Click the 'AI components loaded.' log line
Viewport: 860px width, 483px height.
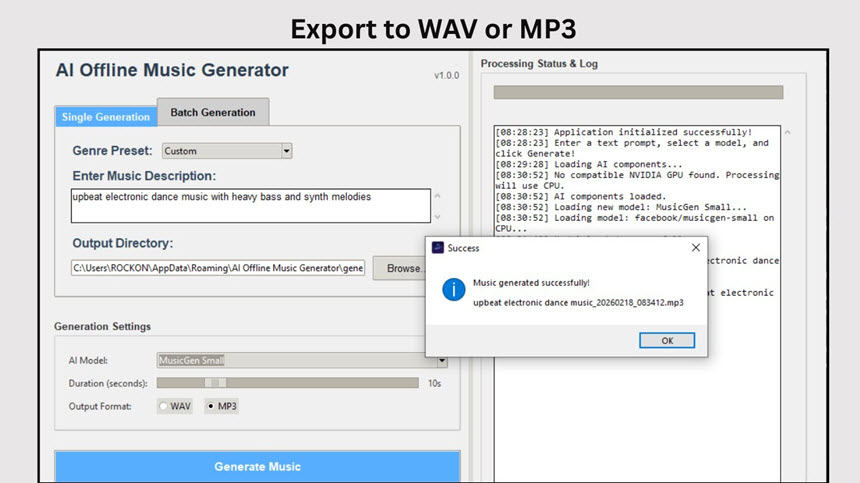pos(580,196)
